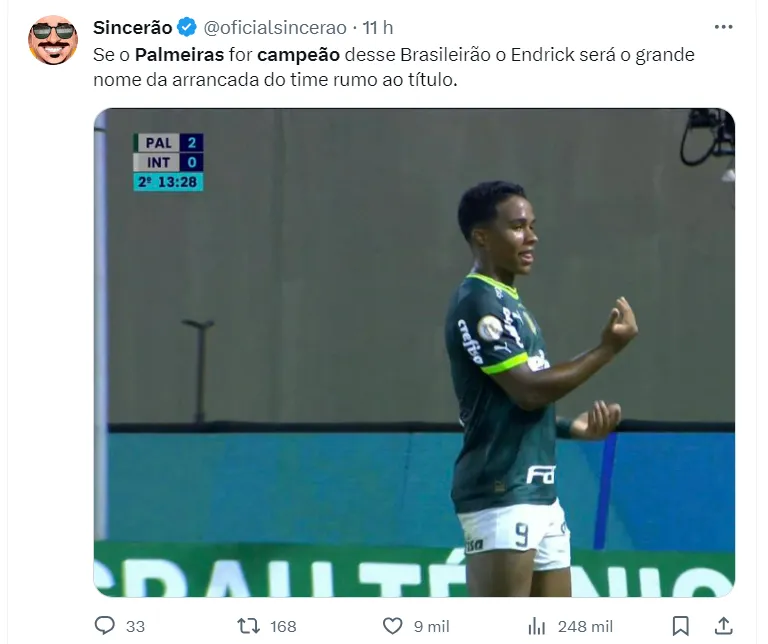768x644 pixels.
Task: Open the three-dots more options menu
Action: point(723,27)
